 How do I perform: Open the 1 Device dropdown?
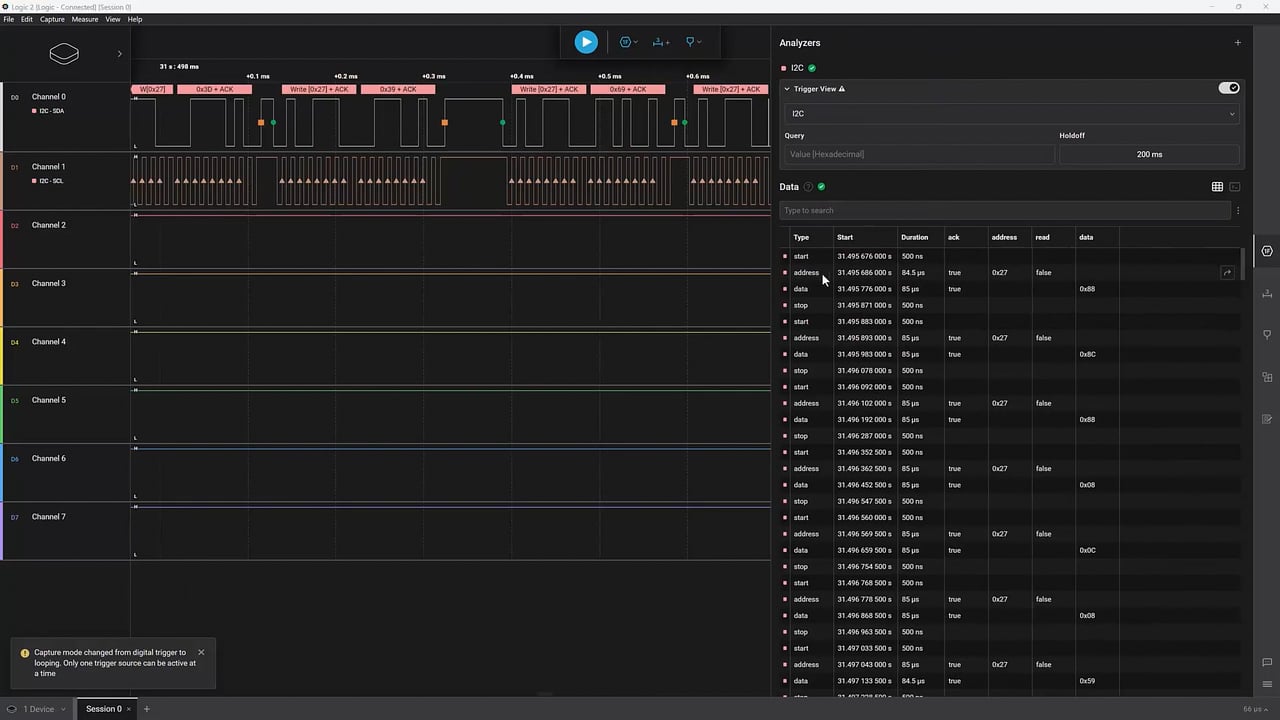[37, 709]
